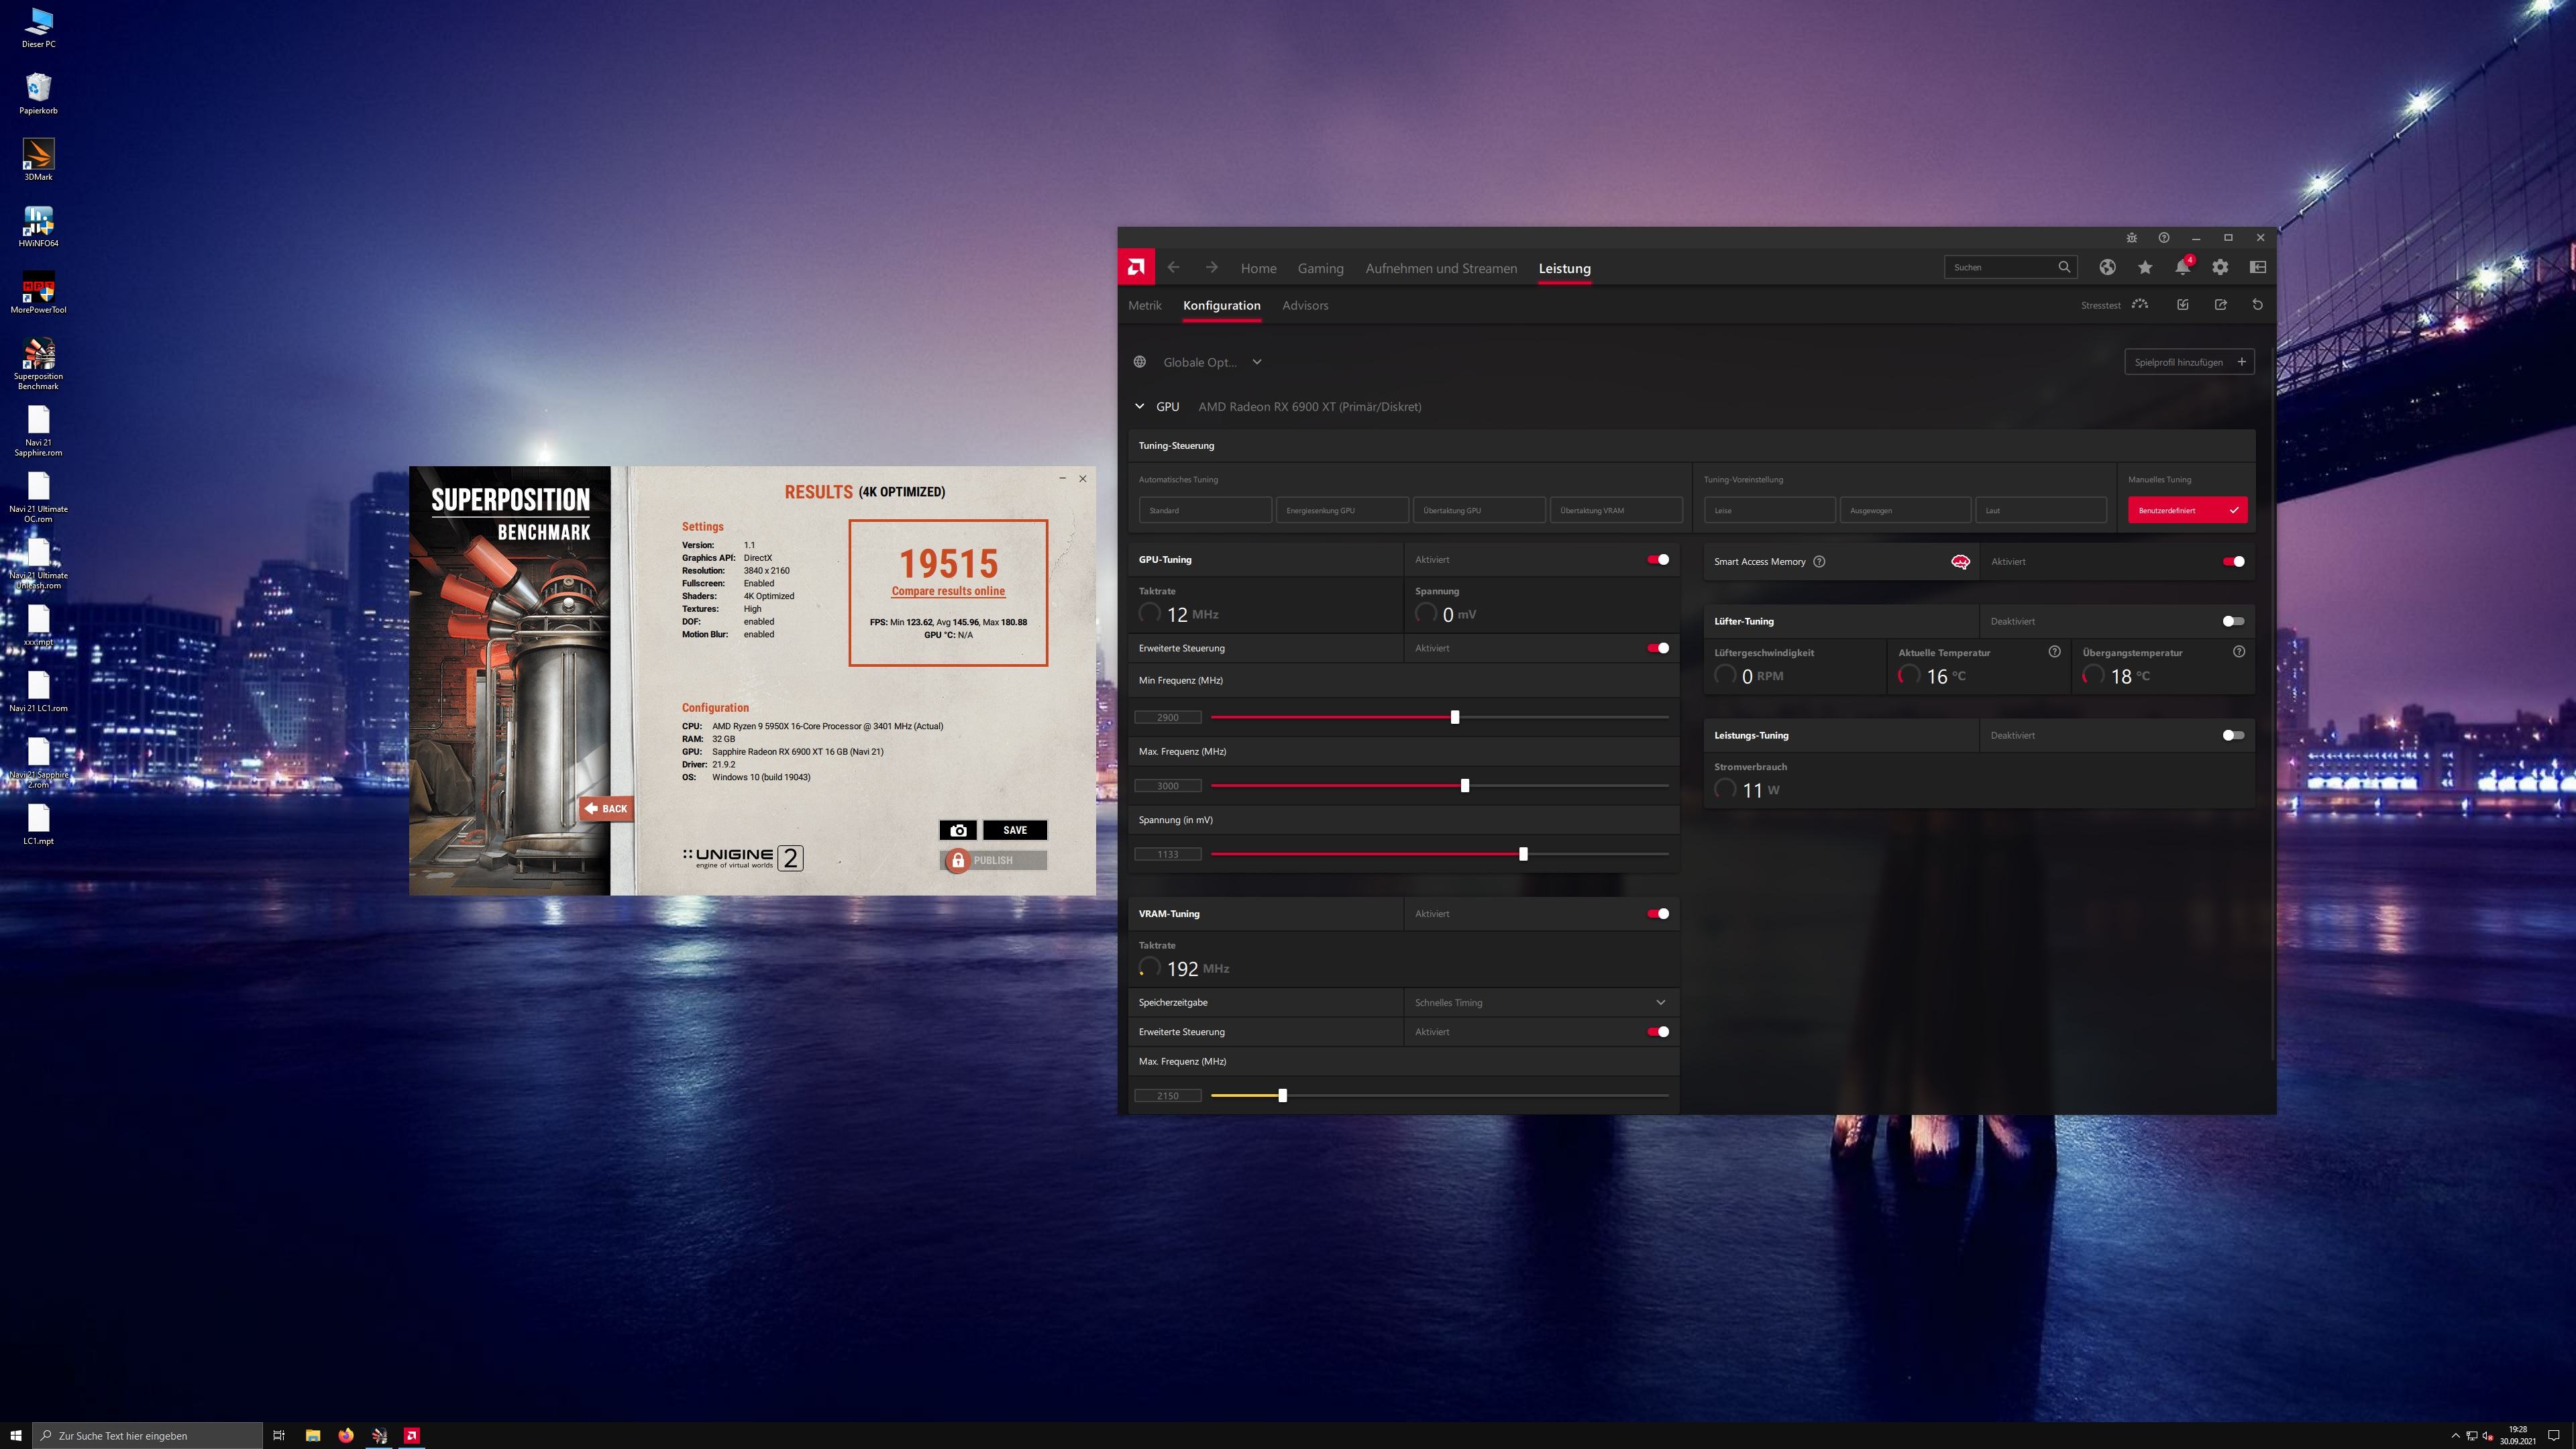Open the web browser globe icon
Image resolution: width=2576 pixels, height=1449 pixels.
(2107, 267)
